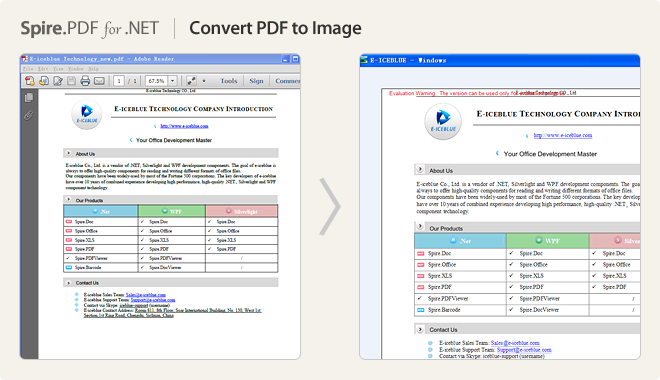The image size is (660, 380).
Task: Open the Help menu in Adobe Reader
Action: 93,69
